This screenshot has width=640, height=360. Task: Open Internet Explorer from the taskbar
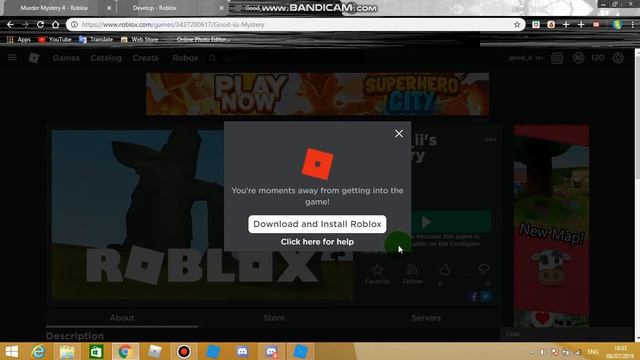click(x=39, y=351)
